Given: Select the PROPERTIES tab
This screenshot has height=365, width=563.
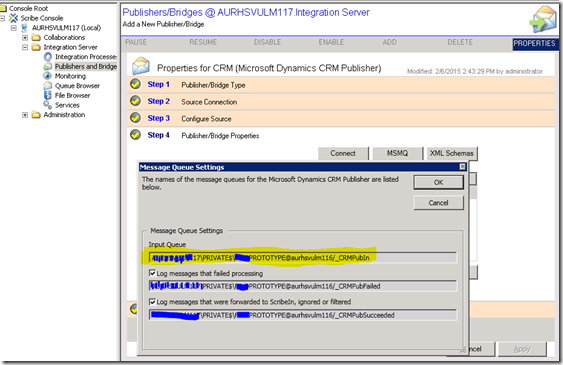Looking at the screenshot, I should click(535, 44).
